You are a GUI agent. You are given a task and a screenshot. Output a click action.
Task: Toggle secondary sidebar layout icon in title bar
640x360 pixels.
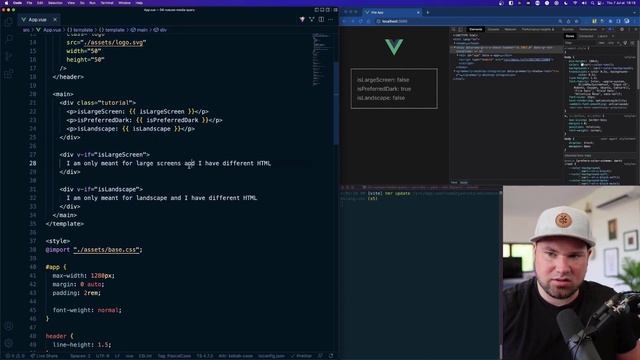[328, 10]
